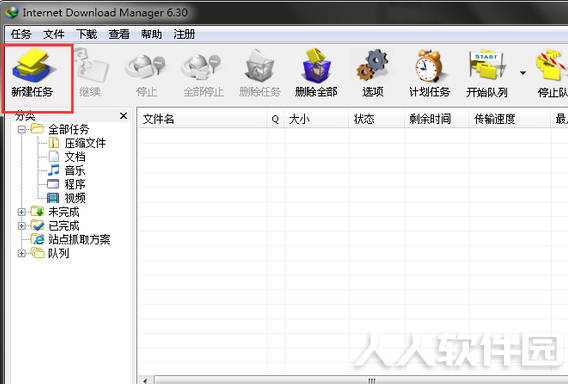
Task: Select 视频 category
Action: click(75, 198)
